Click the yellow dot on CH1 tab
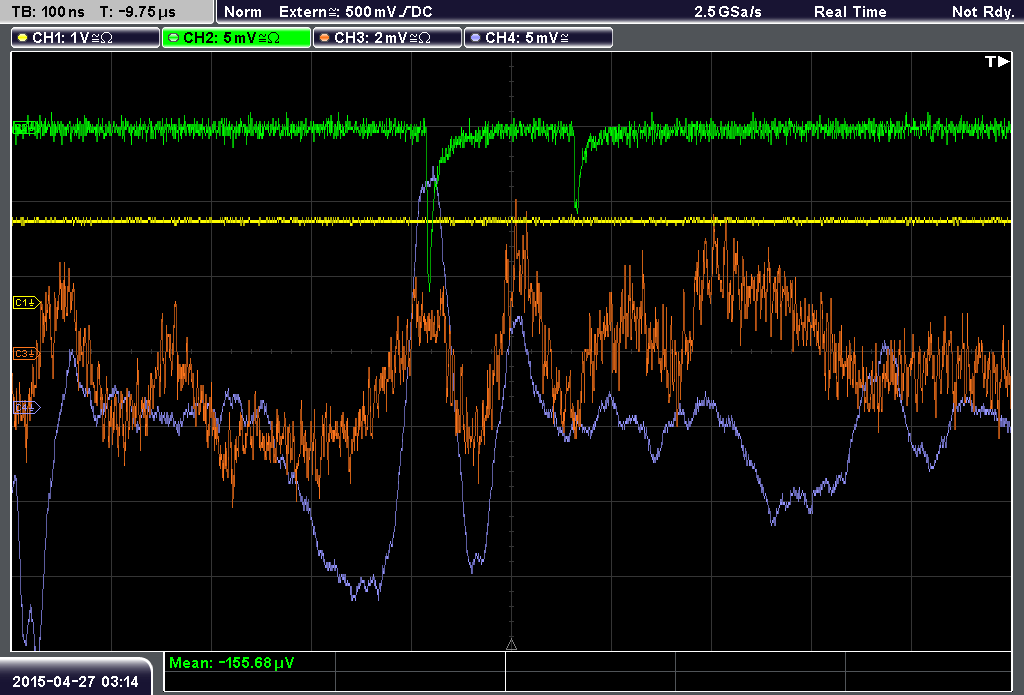The image size is (1024, 695). (22, 38)
